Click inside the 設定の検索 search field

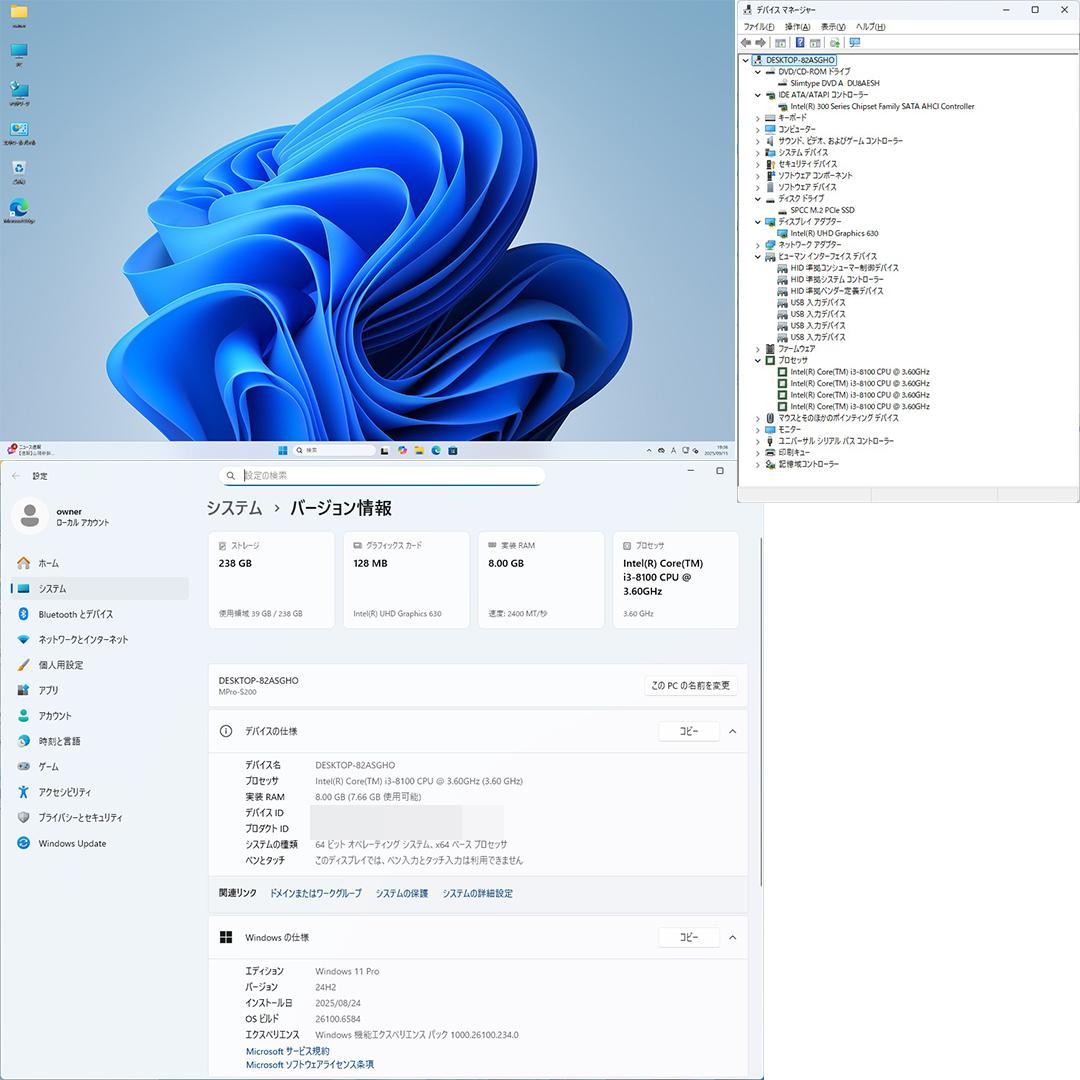coord(383,475)
